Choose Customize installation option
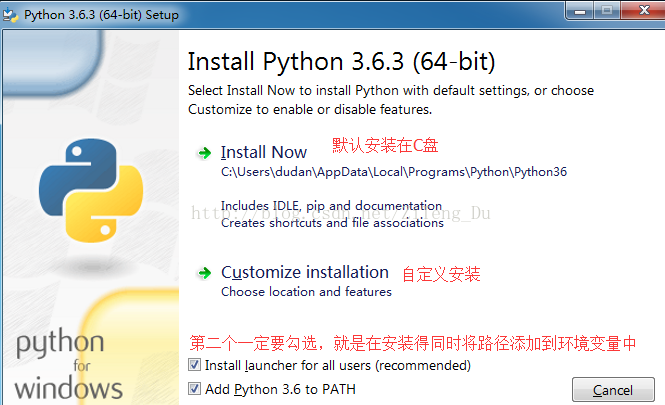 click(305, 272)
